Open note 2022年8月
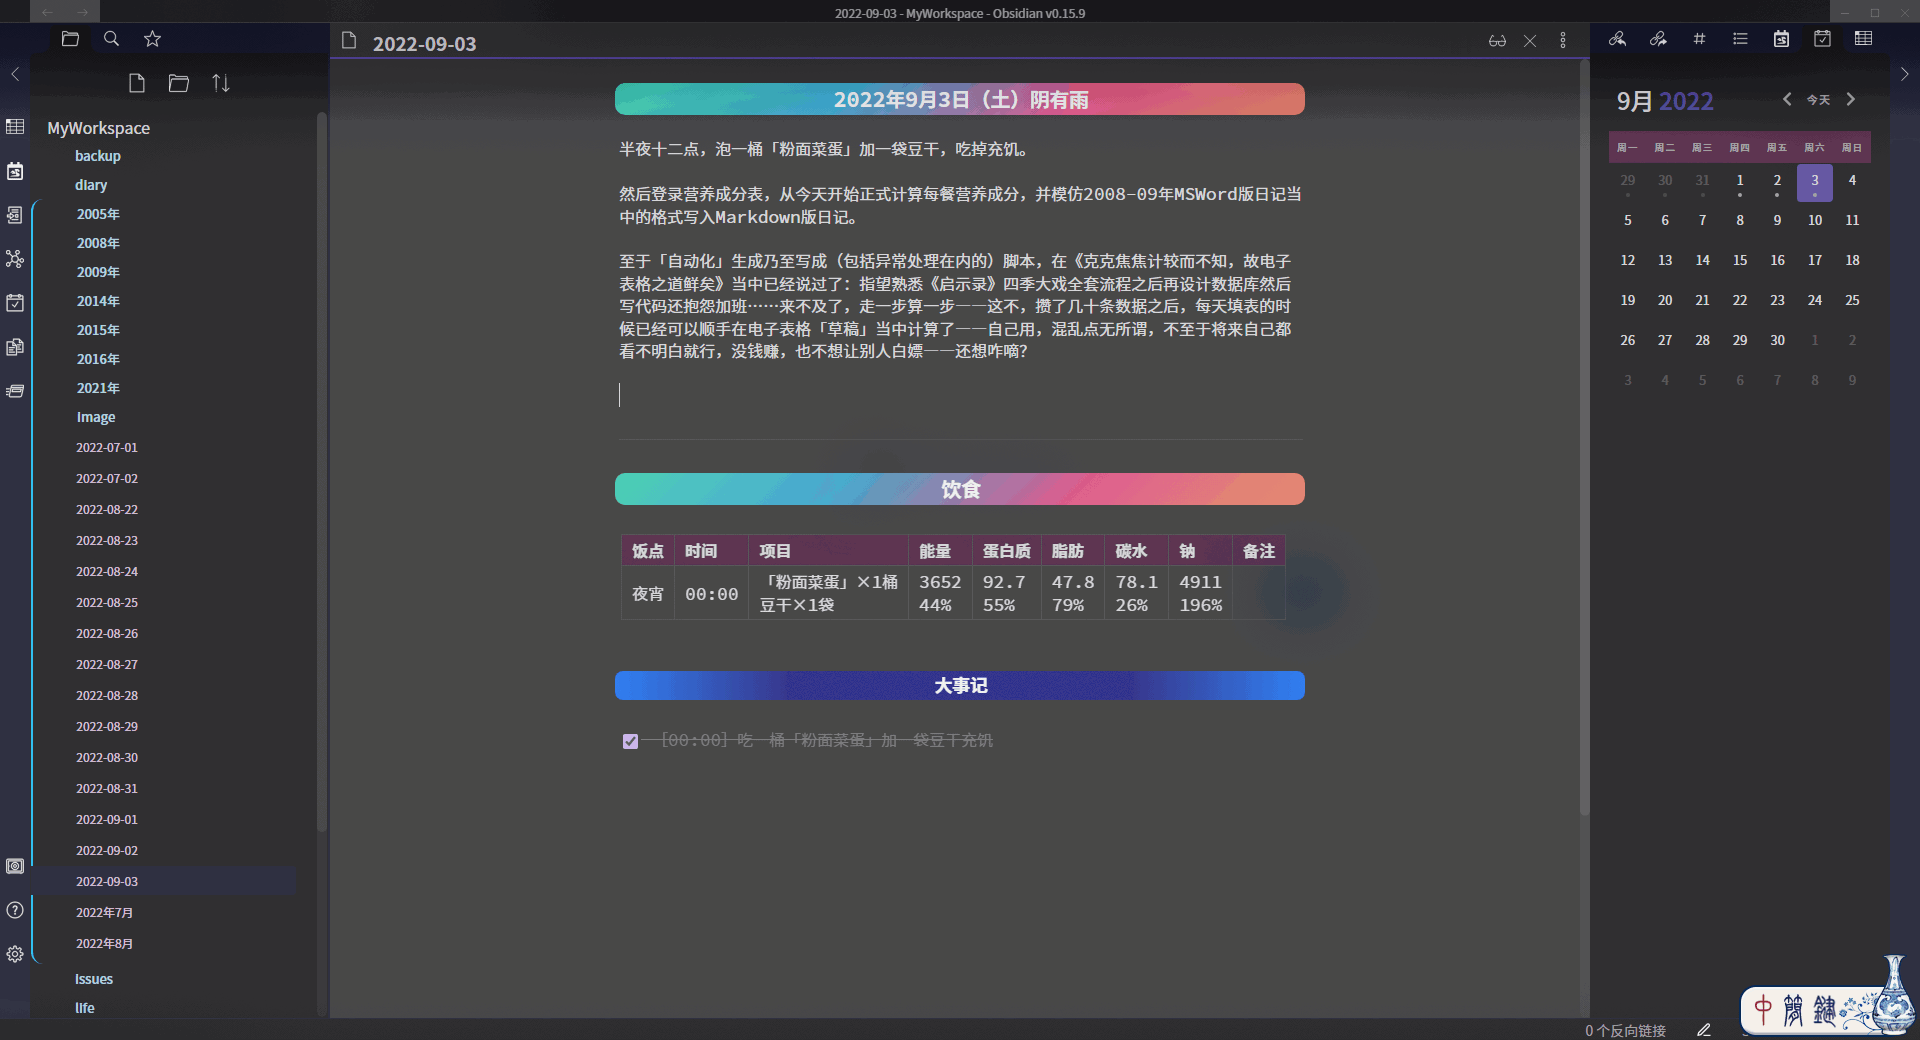Viewport: 1920px width, 1040px height. pos(104,944)
